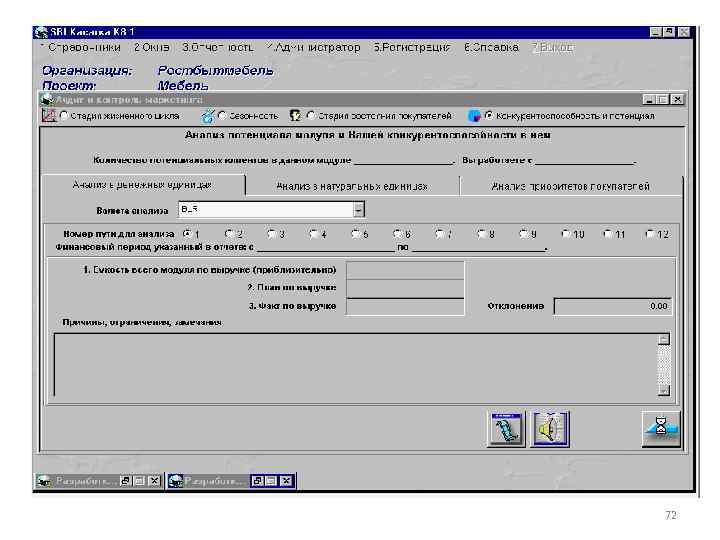Viewport: 720px width, 540px height.
Task: Select path number 3 radio button
Action: [271, 234]
